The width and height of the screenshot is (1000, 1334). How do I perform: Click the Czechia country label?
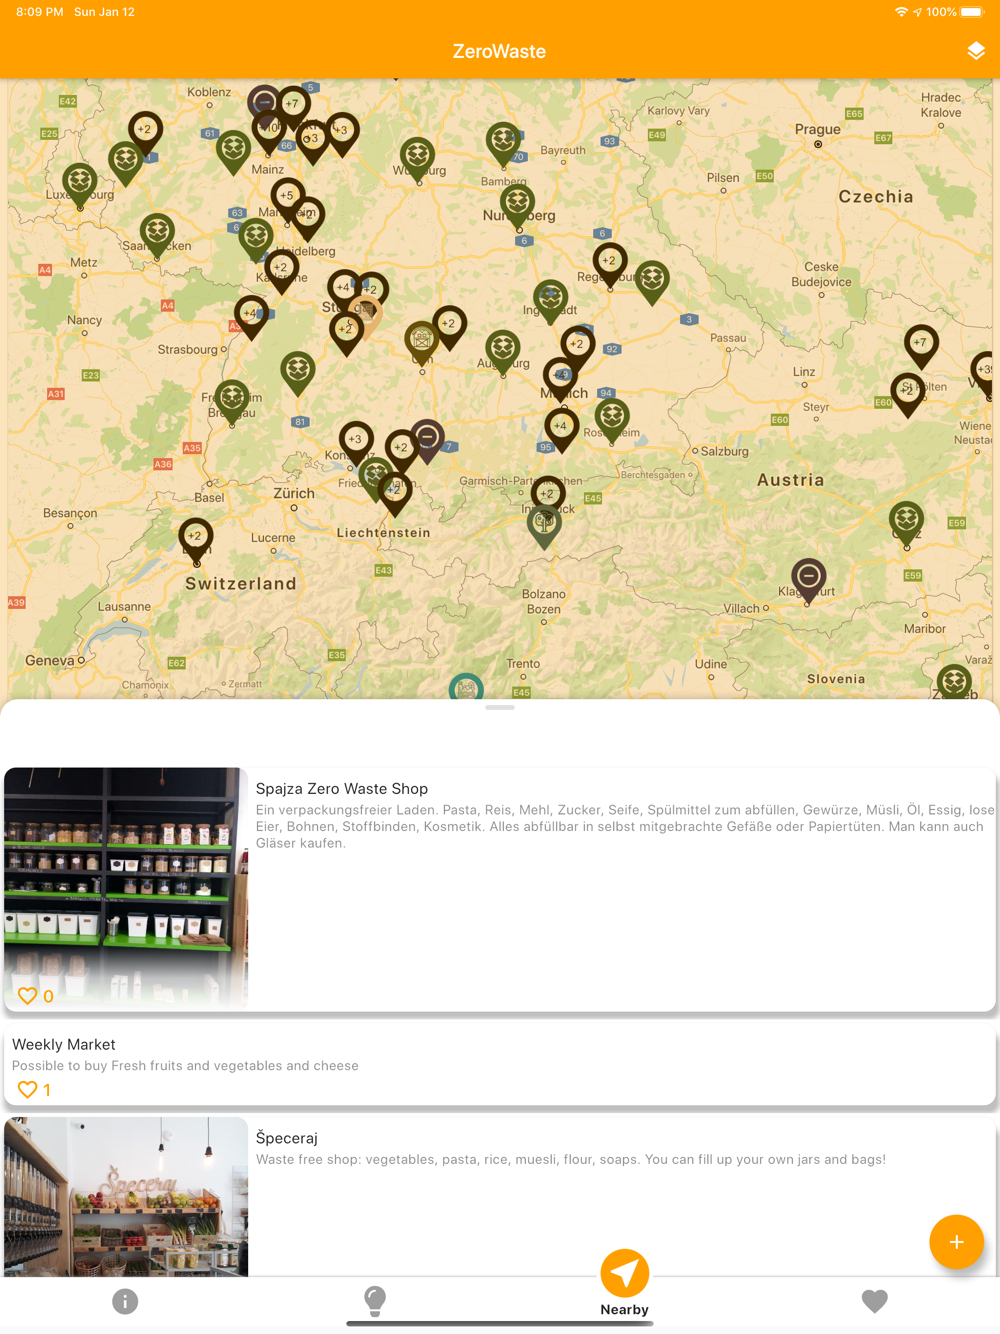pos(876,197)
